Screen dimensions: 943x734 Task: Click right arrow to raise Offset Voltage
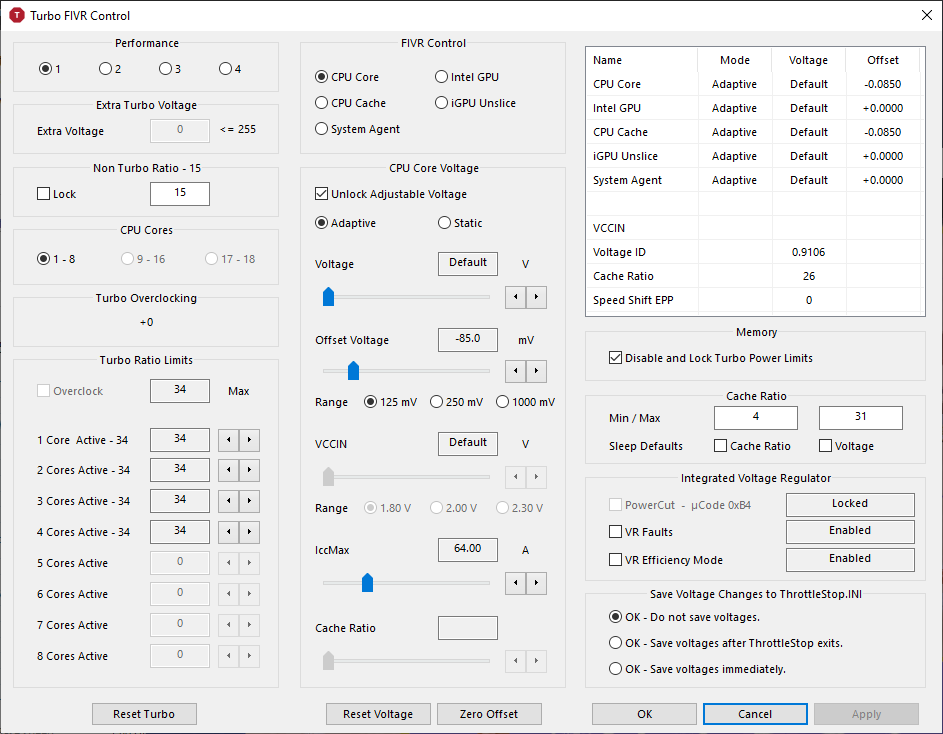(x=537, y=372)
